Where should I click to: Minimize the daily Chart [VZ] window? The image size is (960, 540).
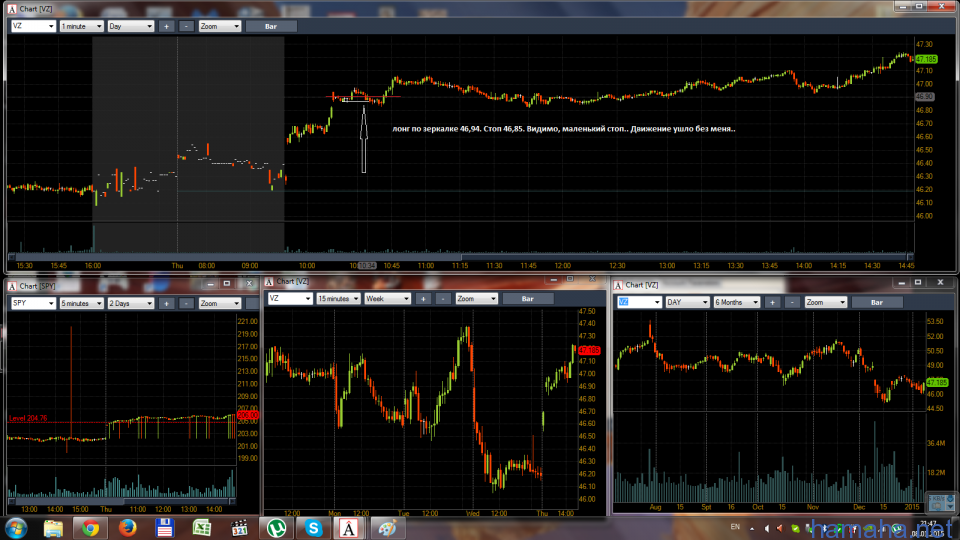coord(901,283)
